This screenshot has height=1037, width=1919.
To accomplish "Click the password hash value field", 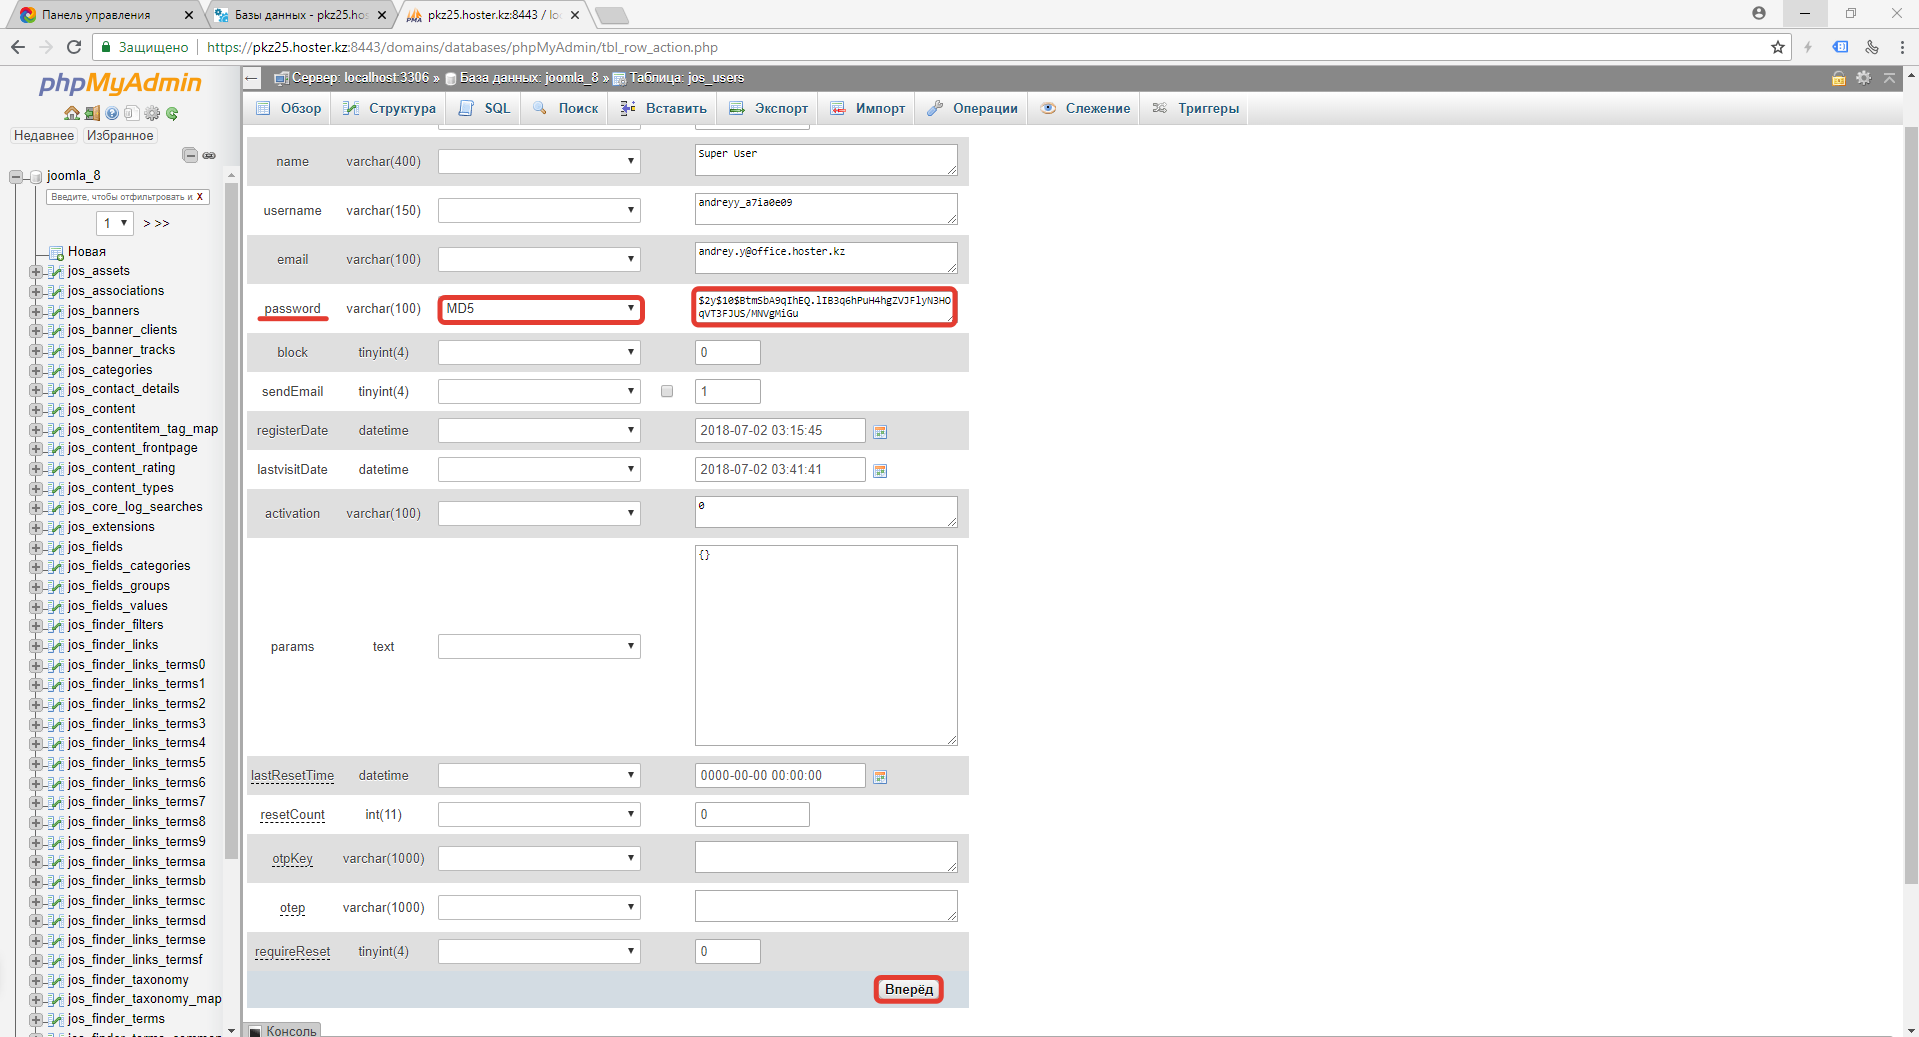I will coord(824,307).
